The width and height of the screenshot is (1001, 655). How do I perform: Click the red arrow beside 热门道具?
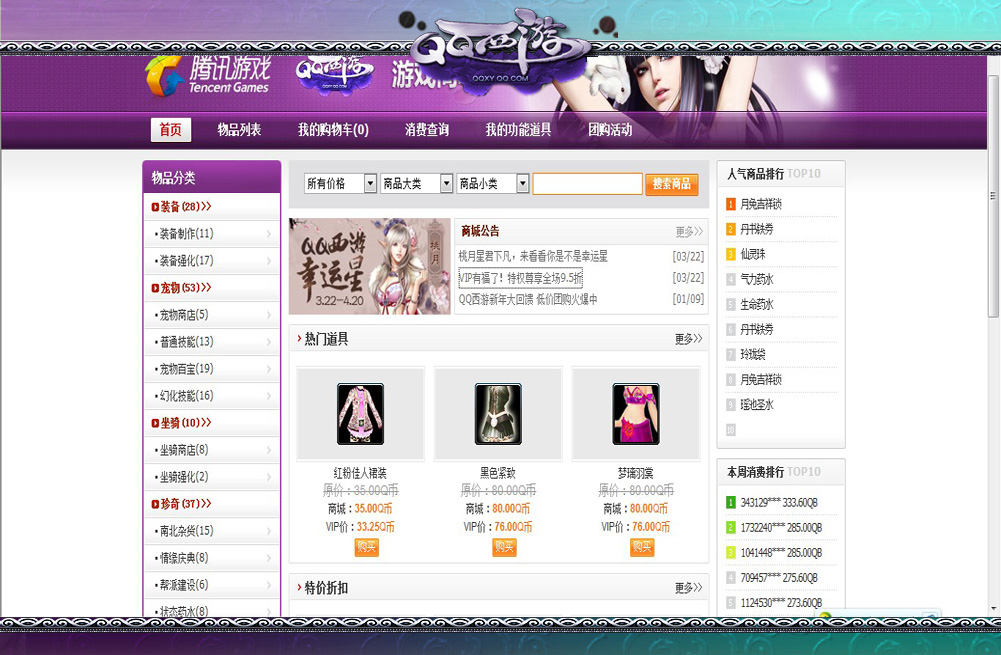[299, 338]
